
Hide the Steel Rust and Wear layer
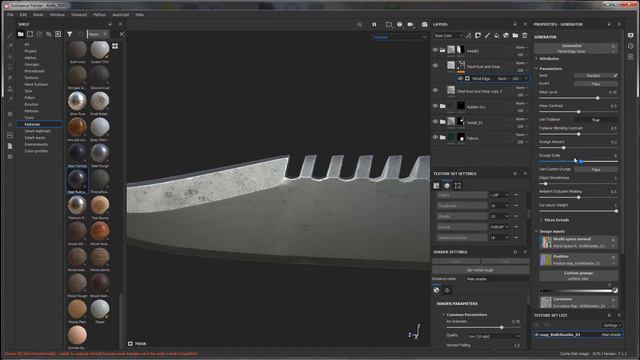tap(435, 65)
